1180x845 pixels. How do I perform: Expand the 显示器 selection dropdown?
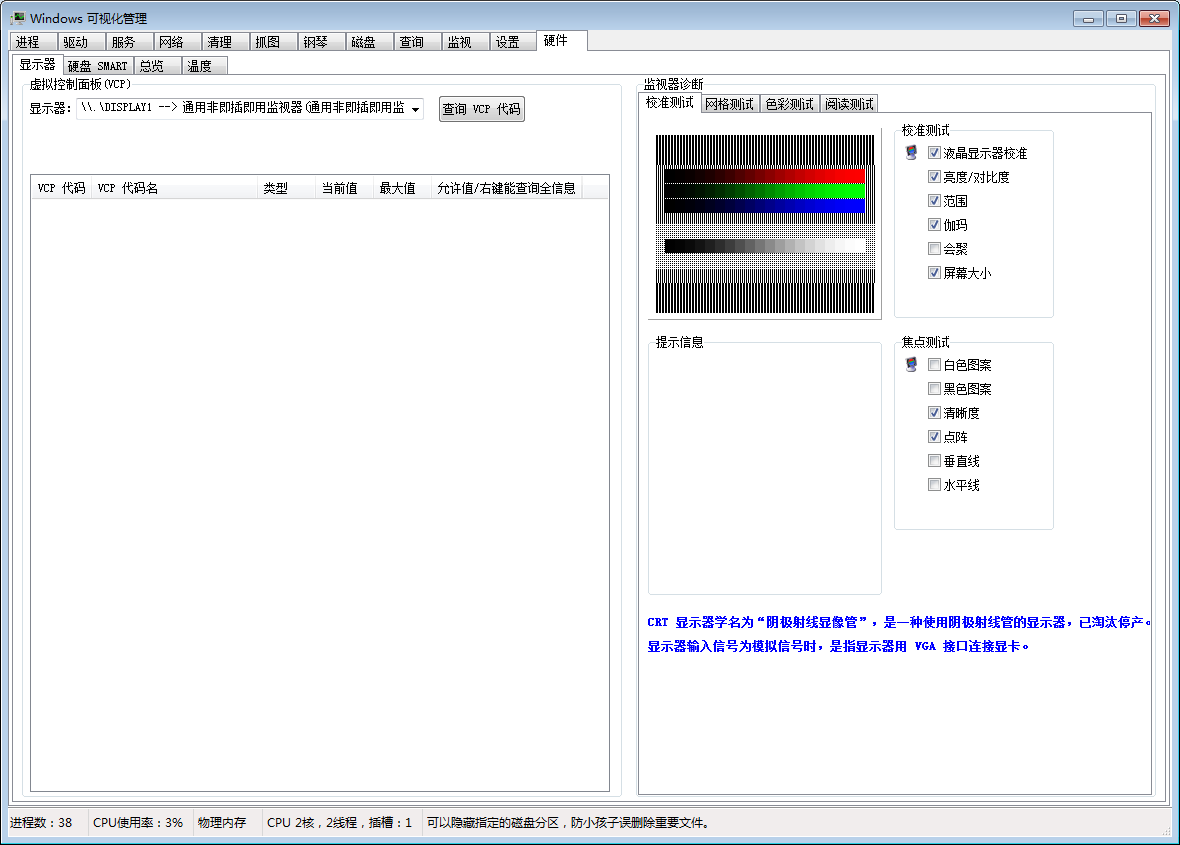[415, 109]
